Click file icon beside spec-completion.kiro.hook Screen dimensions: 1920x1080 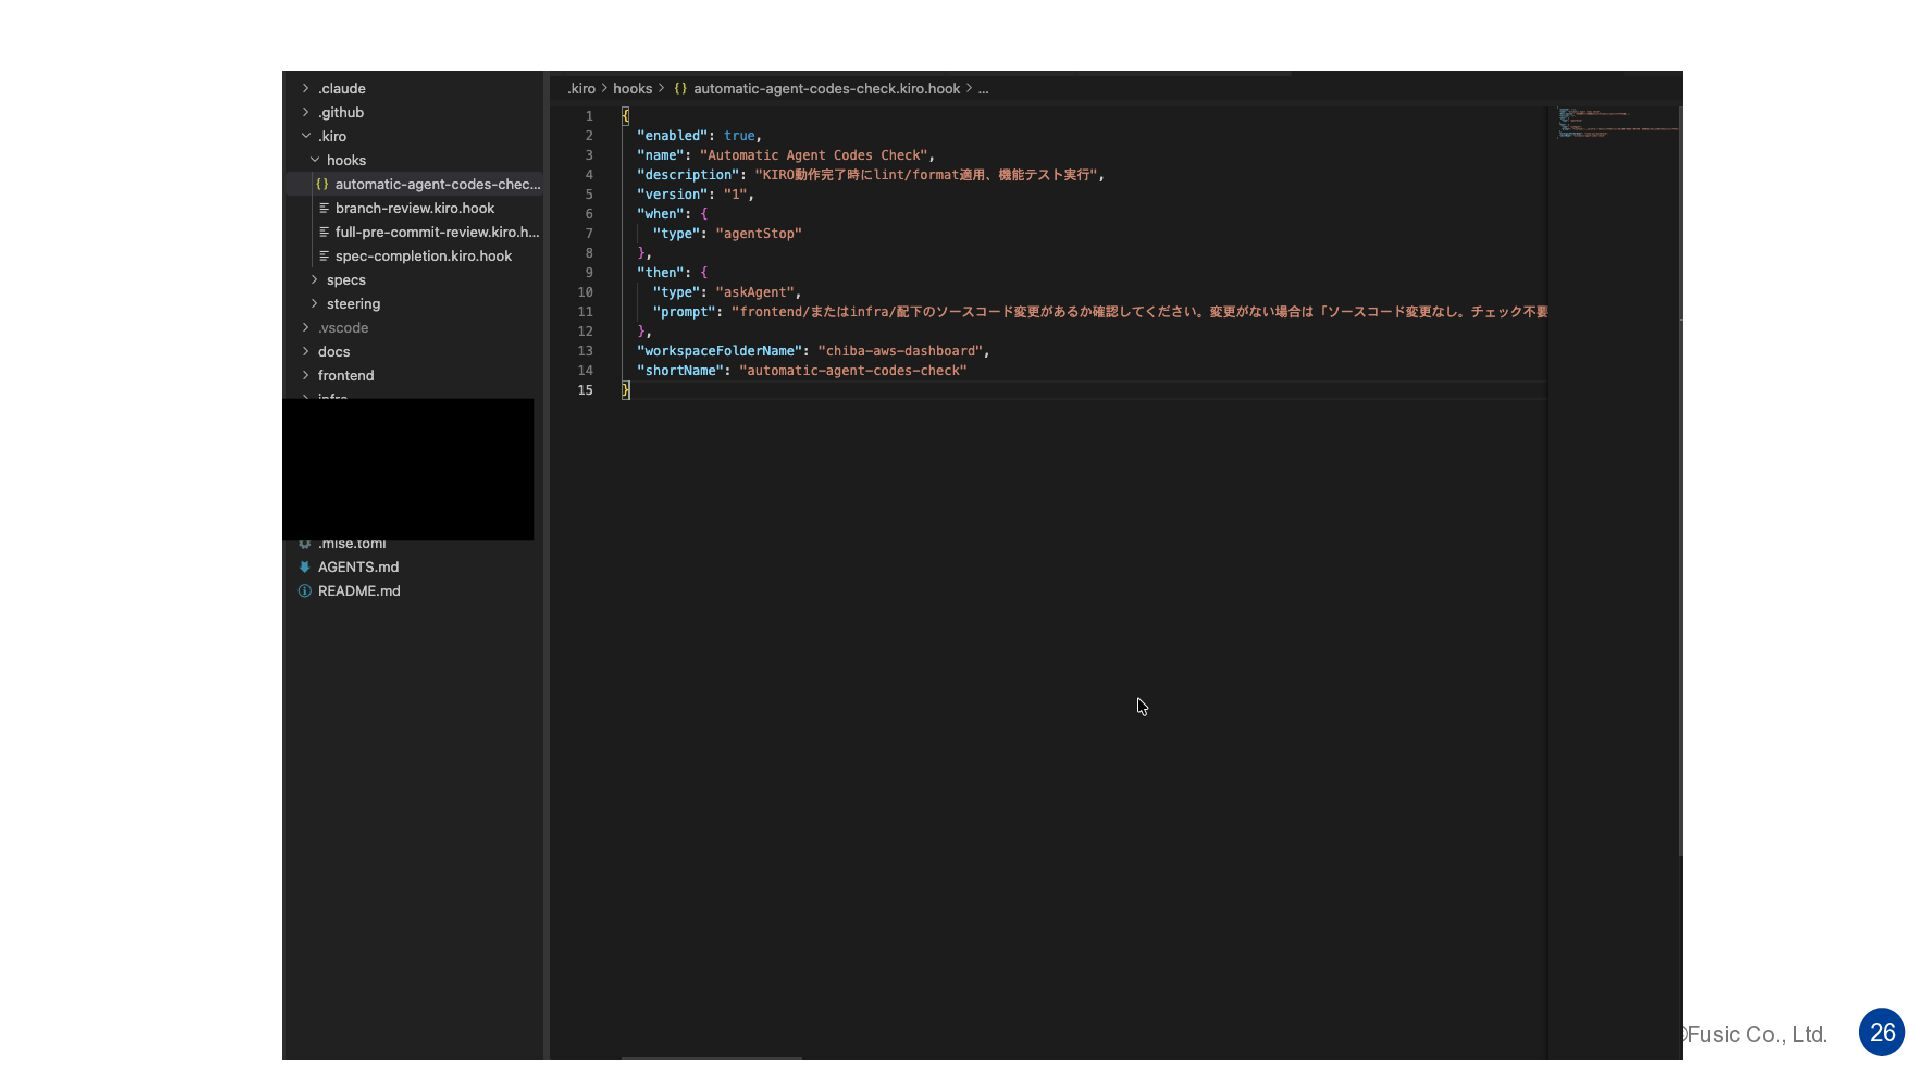point(324,256)
